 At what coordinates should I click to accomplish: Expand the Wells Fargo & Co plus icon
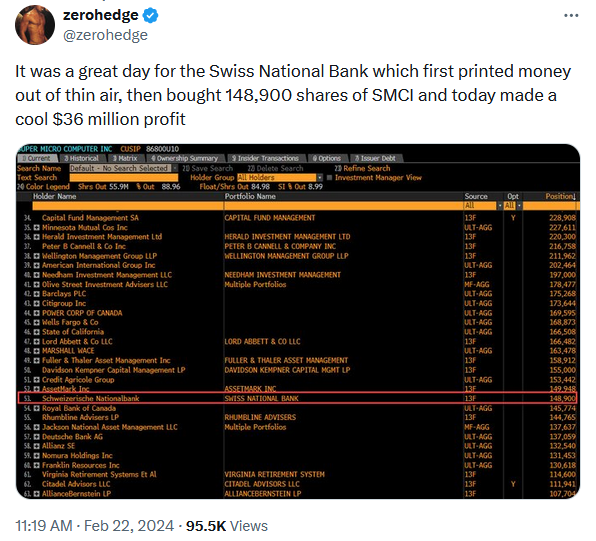36,322
